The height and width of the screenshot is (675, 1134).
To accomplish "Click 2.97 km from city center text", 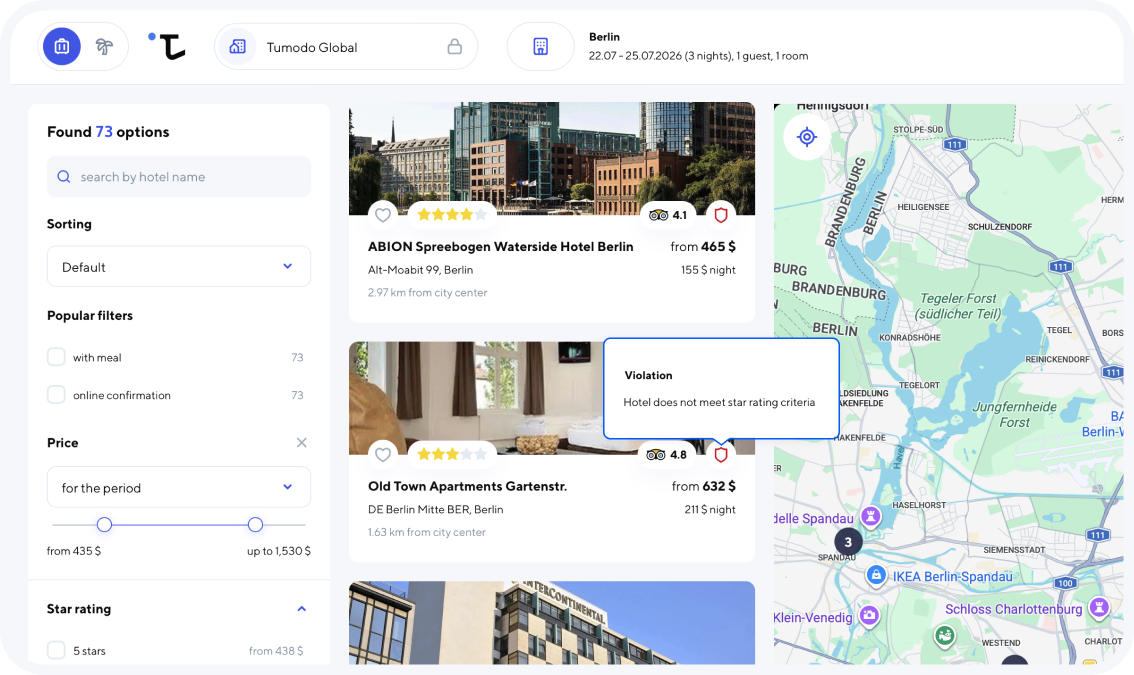I will click(427, 292).
